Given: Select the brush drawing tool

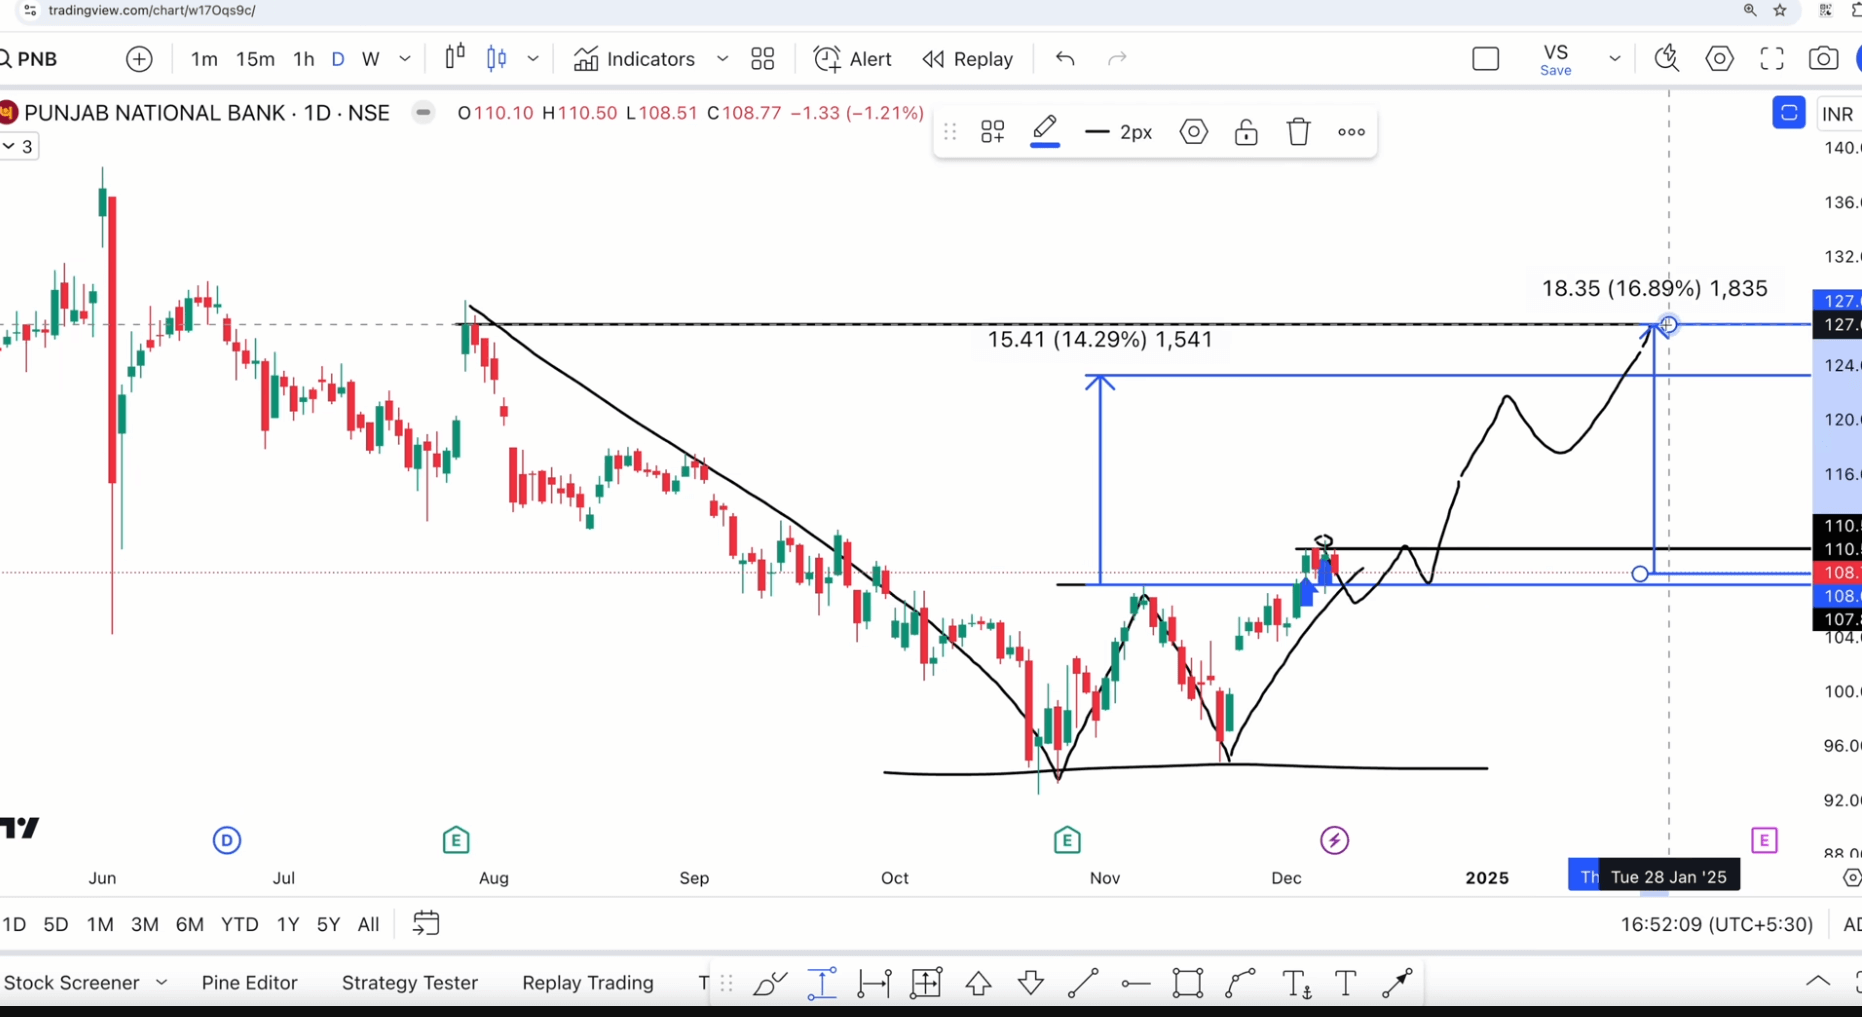Looking at the screenshot, I should (x=770, y=984).
